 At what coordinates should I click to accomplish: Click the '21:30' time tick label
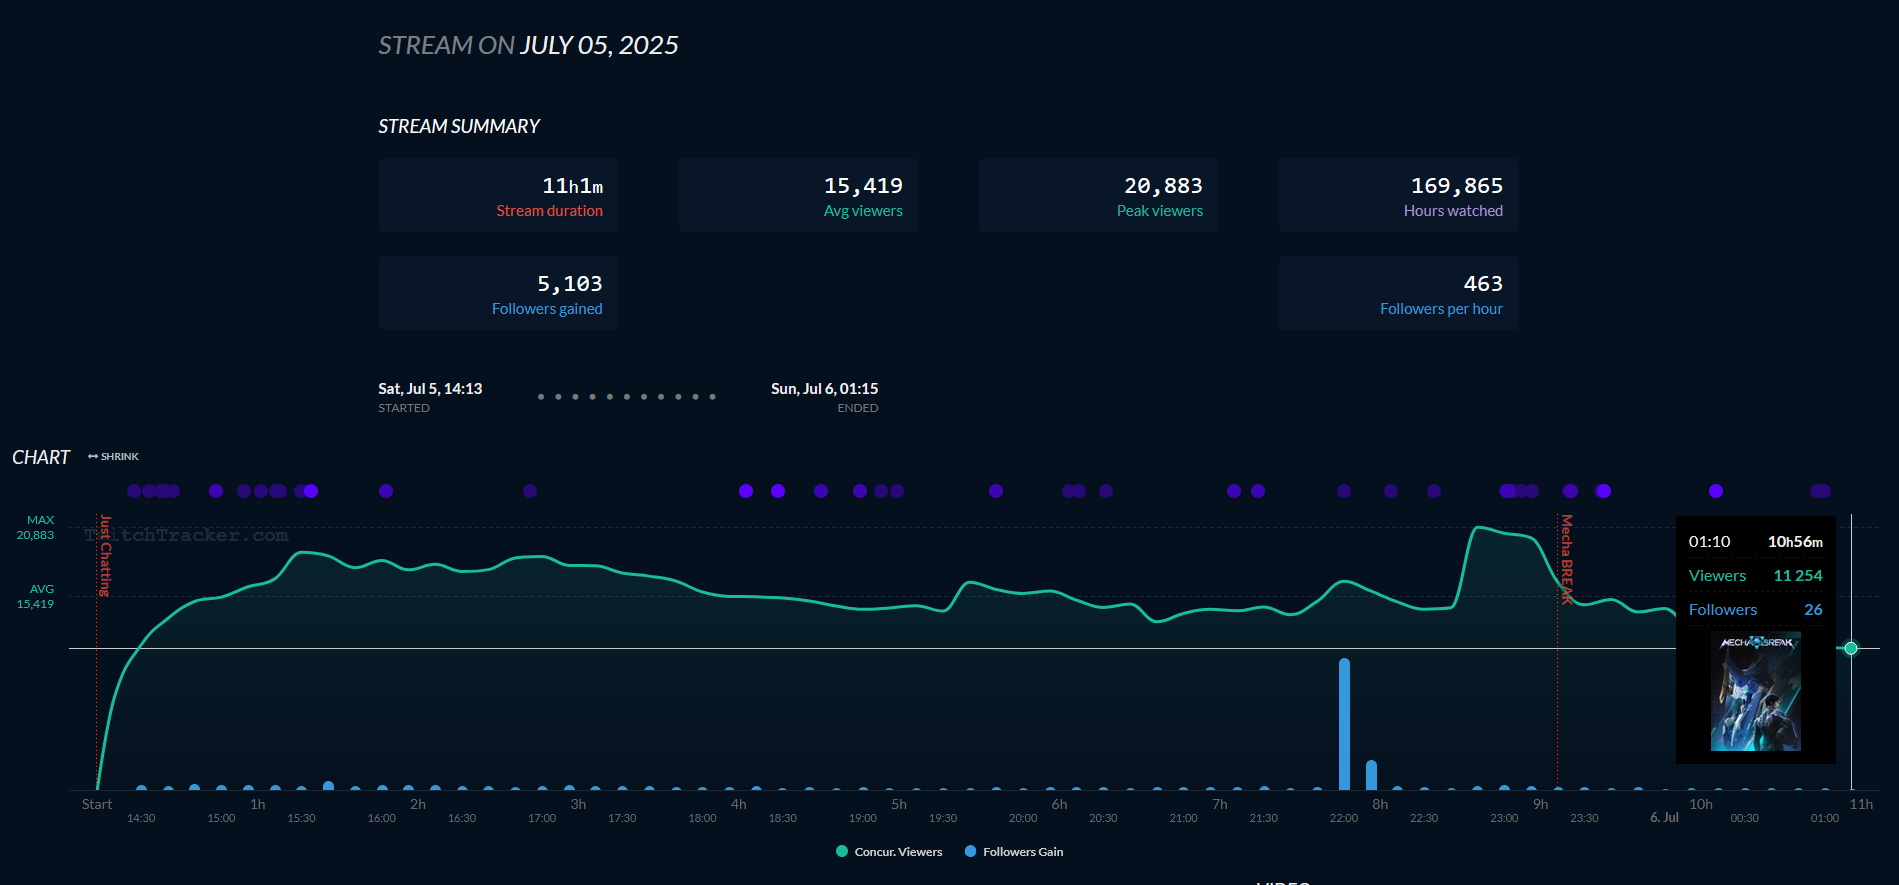tap(1264, 819)
